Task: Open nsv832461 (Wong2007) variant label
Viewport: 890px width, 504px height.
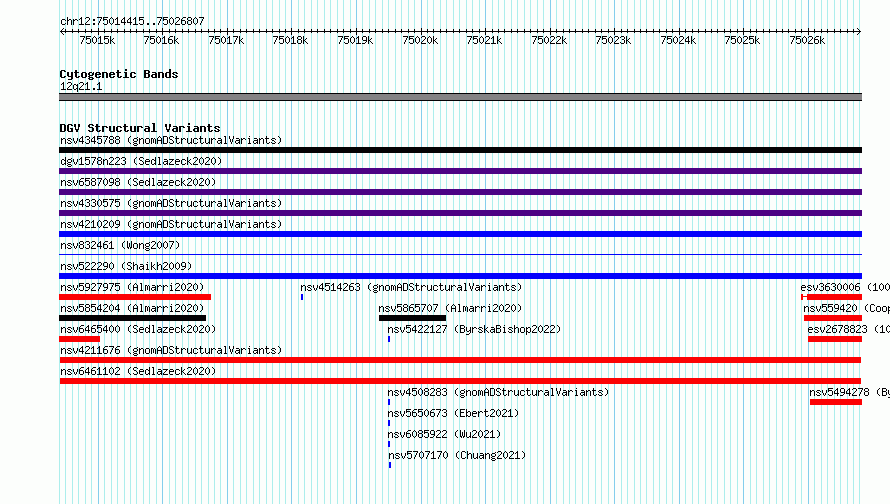Action: (120, 245)
